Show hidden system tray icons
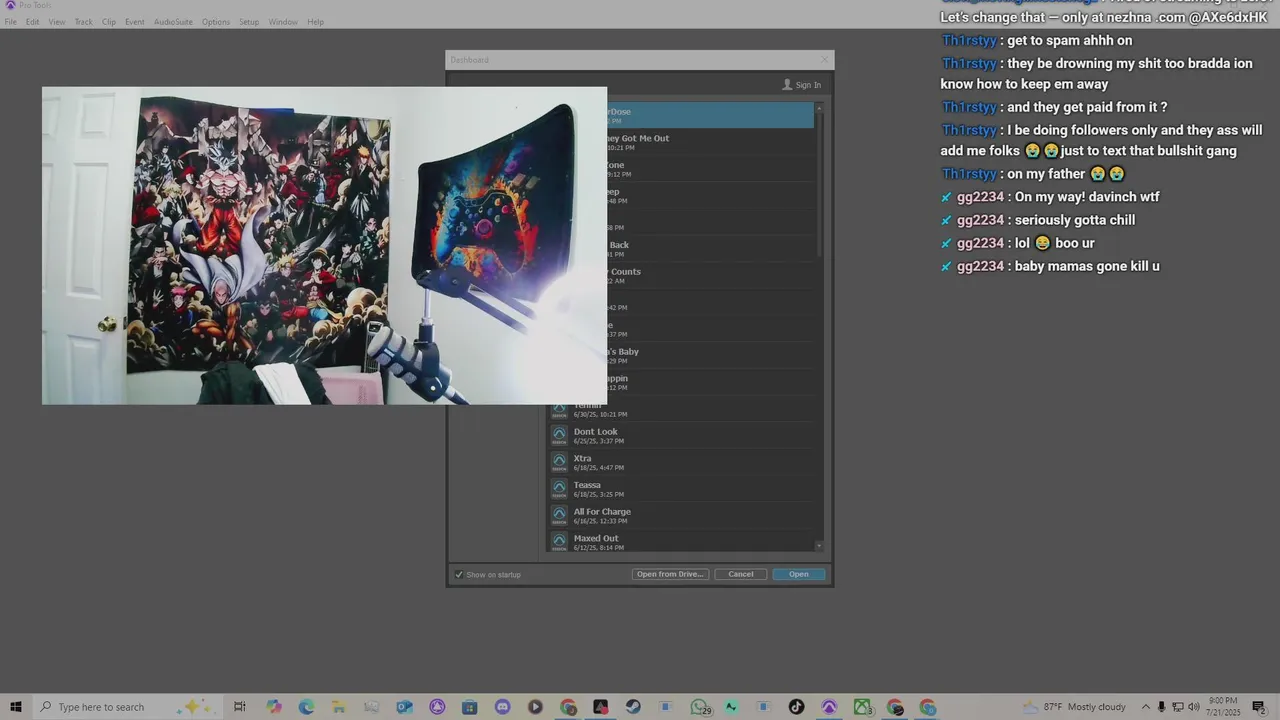The image size is (1280, 720). [1146, 707]
